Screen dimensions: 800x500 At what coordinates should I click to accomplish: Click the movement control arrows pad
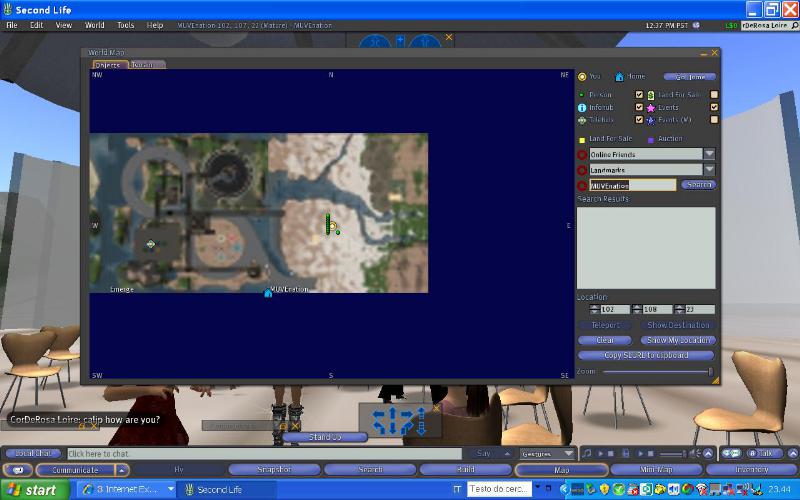(399, 420)
